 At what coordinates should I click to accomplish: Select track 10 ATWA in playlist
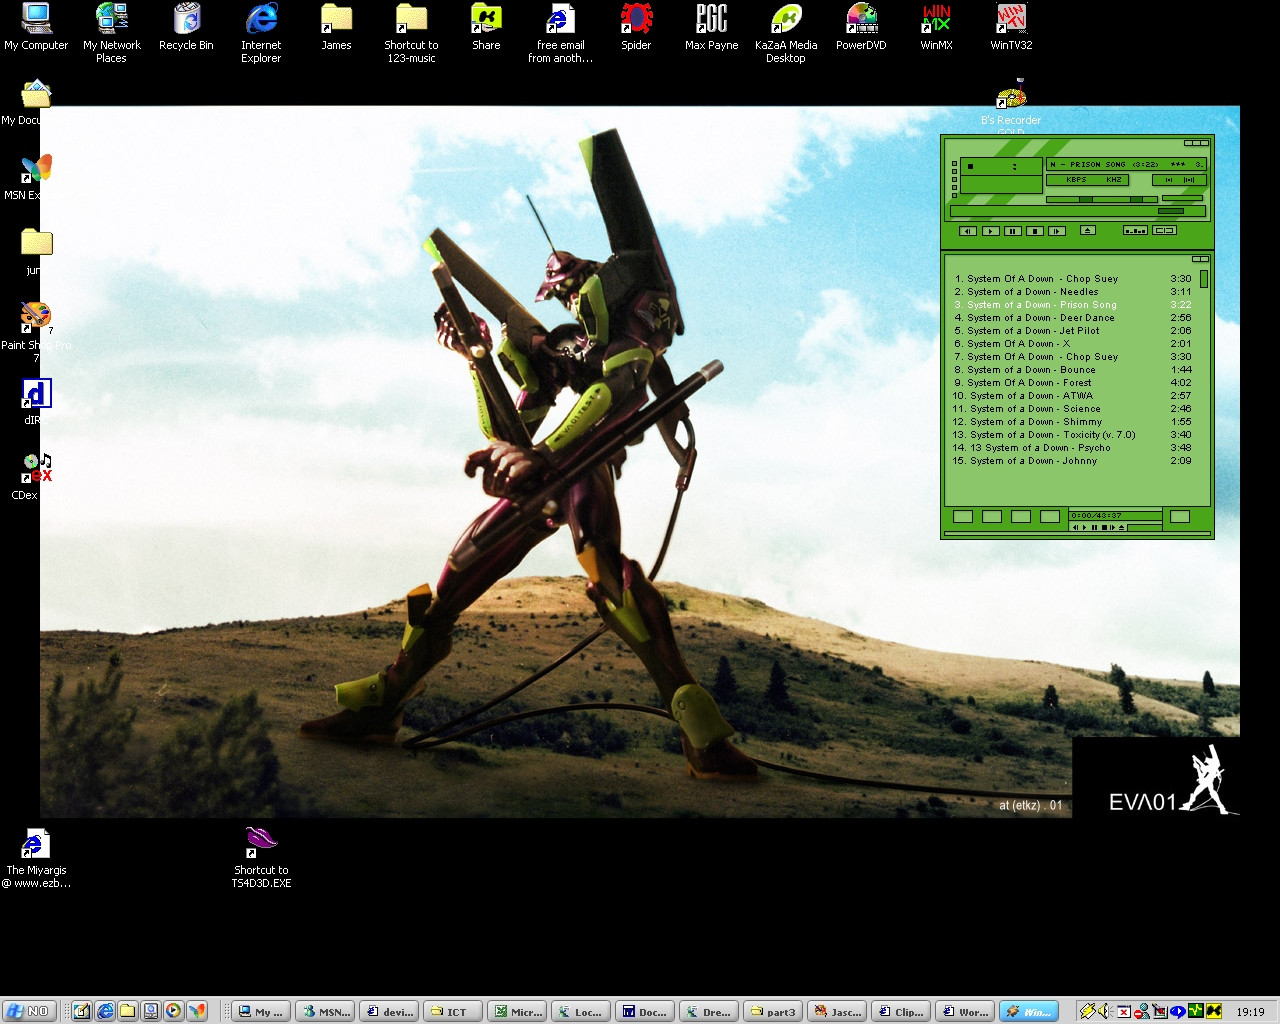pyautogui.click(x=1073, y=396)
